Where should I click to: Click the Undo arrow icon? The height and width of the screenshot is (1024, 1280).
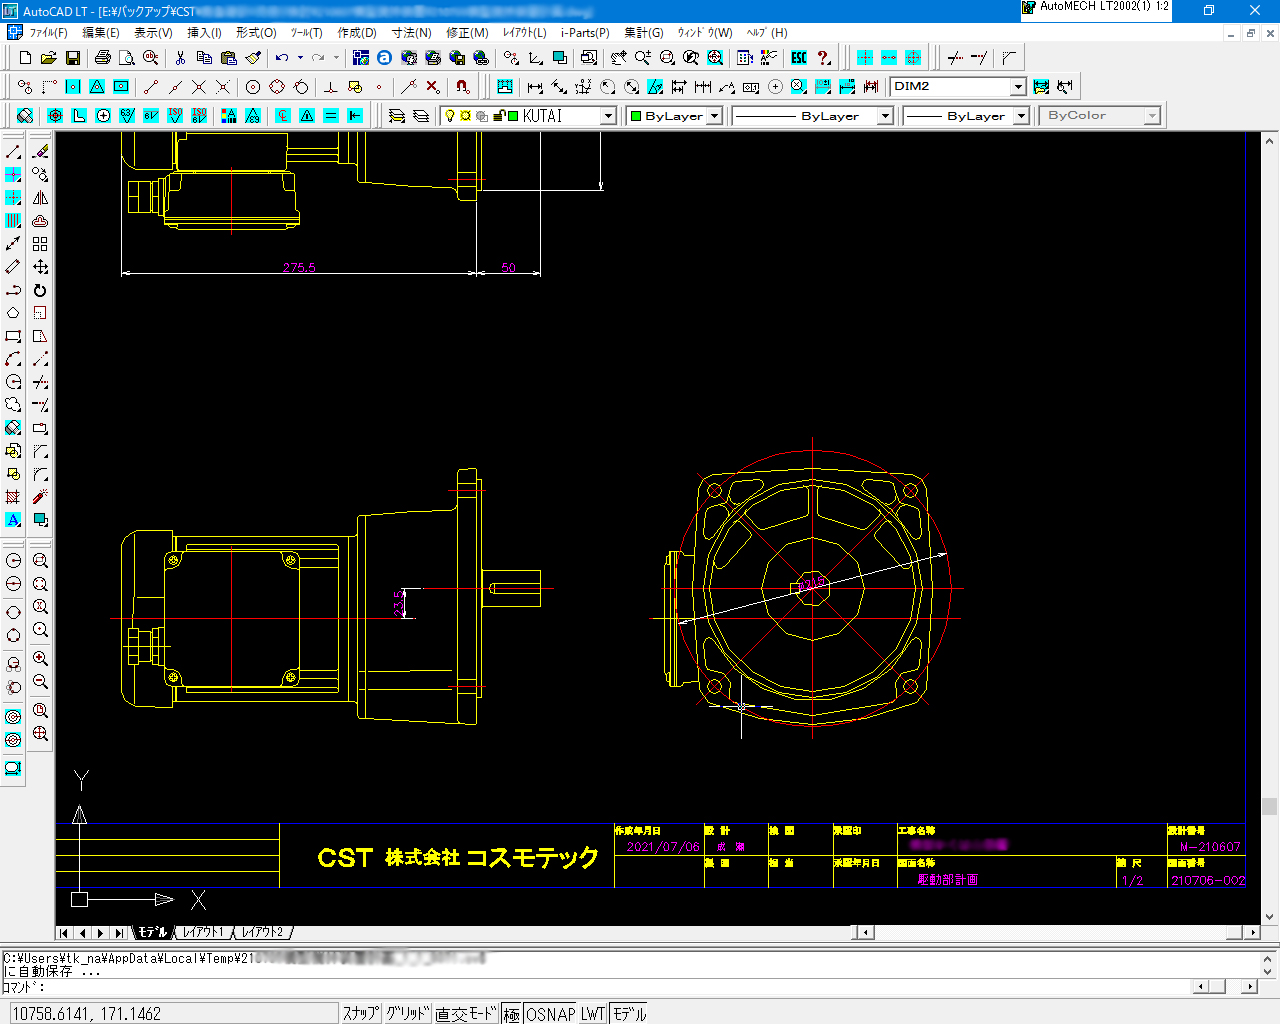click(282, 58)
